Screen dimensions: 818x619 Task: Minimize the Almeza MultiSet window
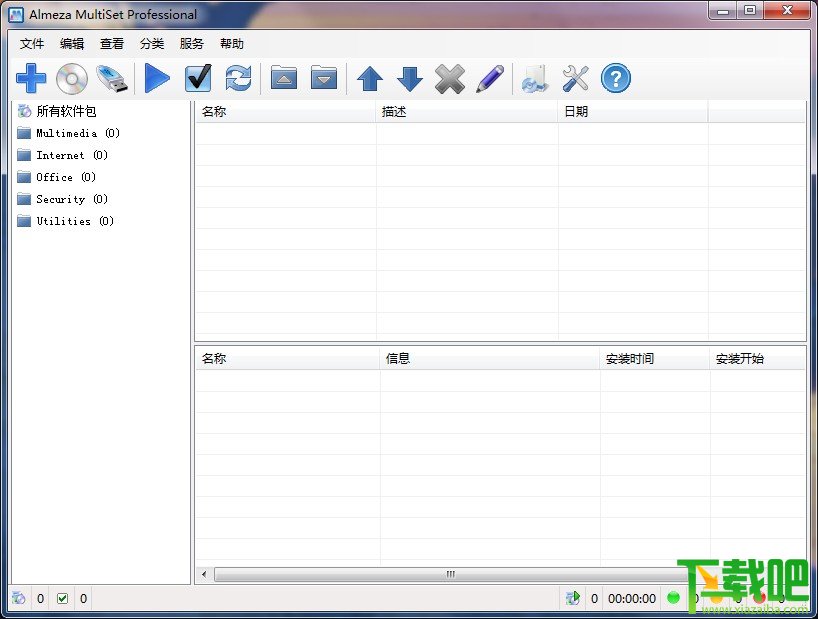[x=723, y=11]
